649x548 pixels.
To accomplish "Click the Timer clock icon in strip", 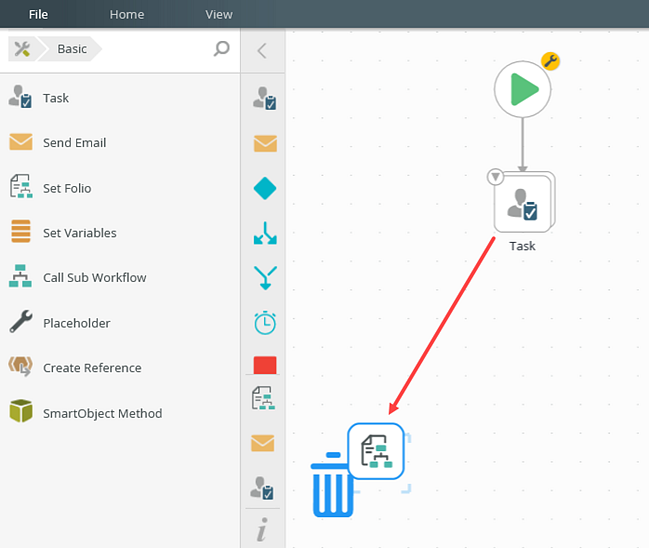I will 265,322.
